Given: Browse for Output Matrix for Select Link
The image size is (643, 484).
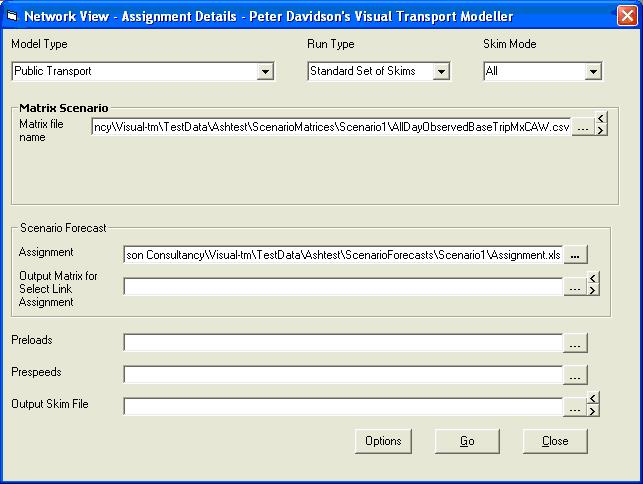Looking at the screenshot, I should [574, 287].
